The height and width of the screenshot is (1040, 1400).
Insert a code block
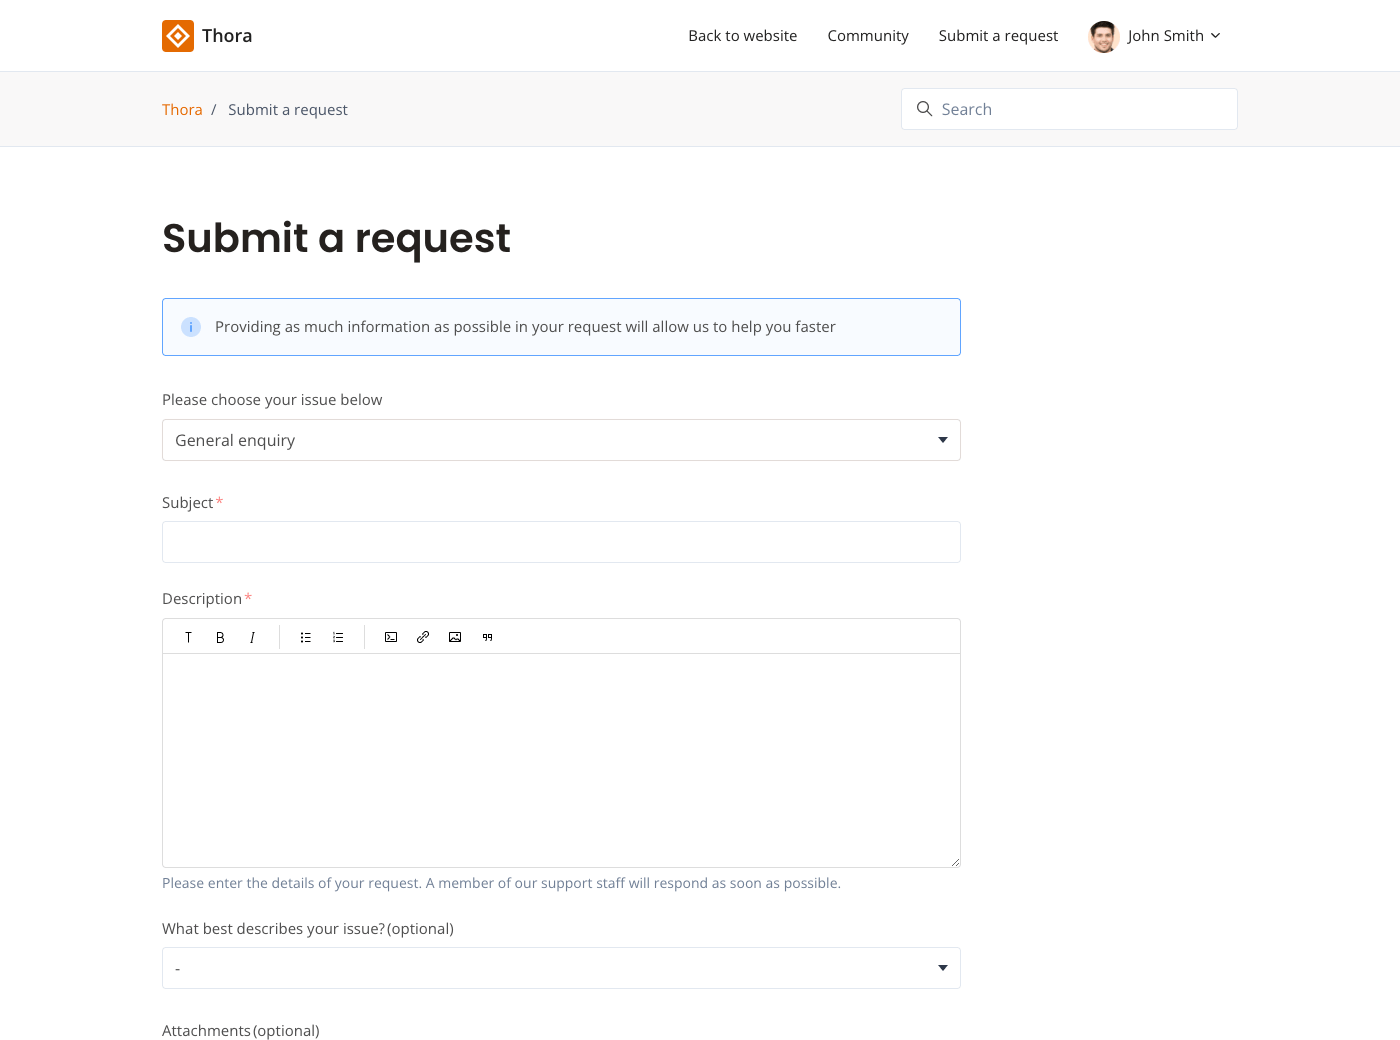[391, 637]
